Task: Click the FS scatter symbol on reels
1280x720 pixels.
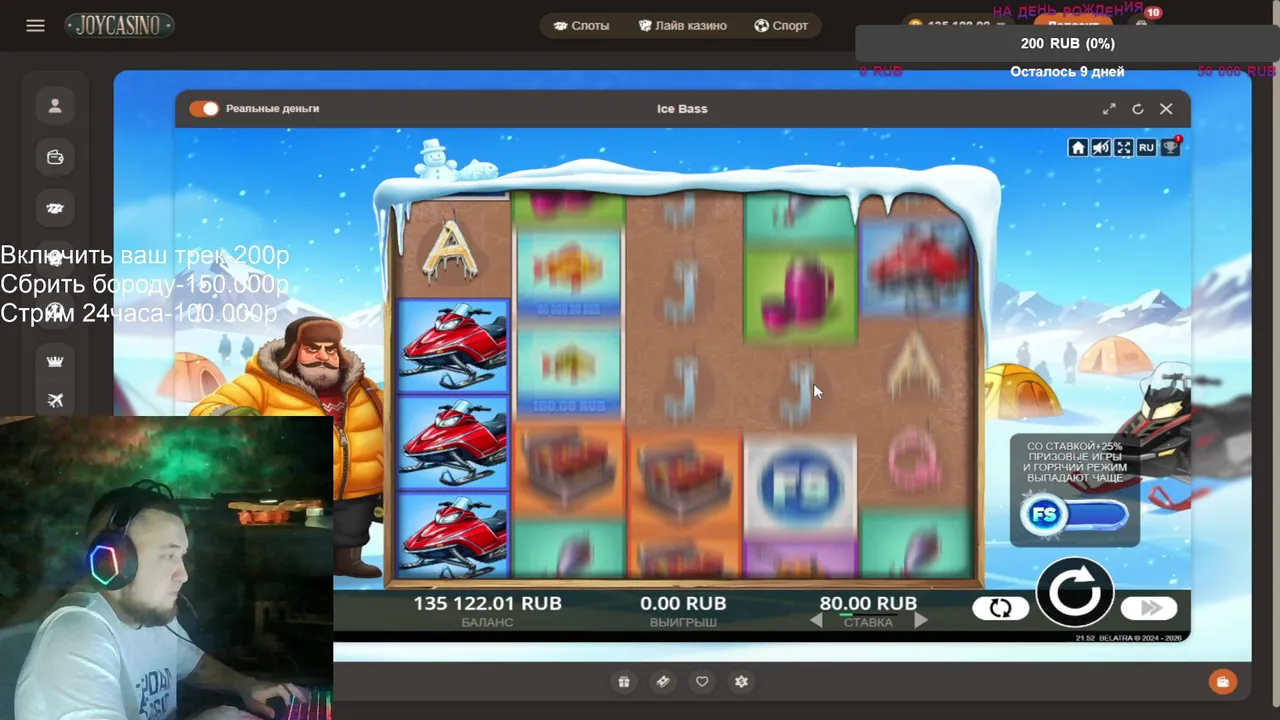Action: coord(799,487)
